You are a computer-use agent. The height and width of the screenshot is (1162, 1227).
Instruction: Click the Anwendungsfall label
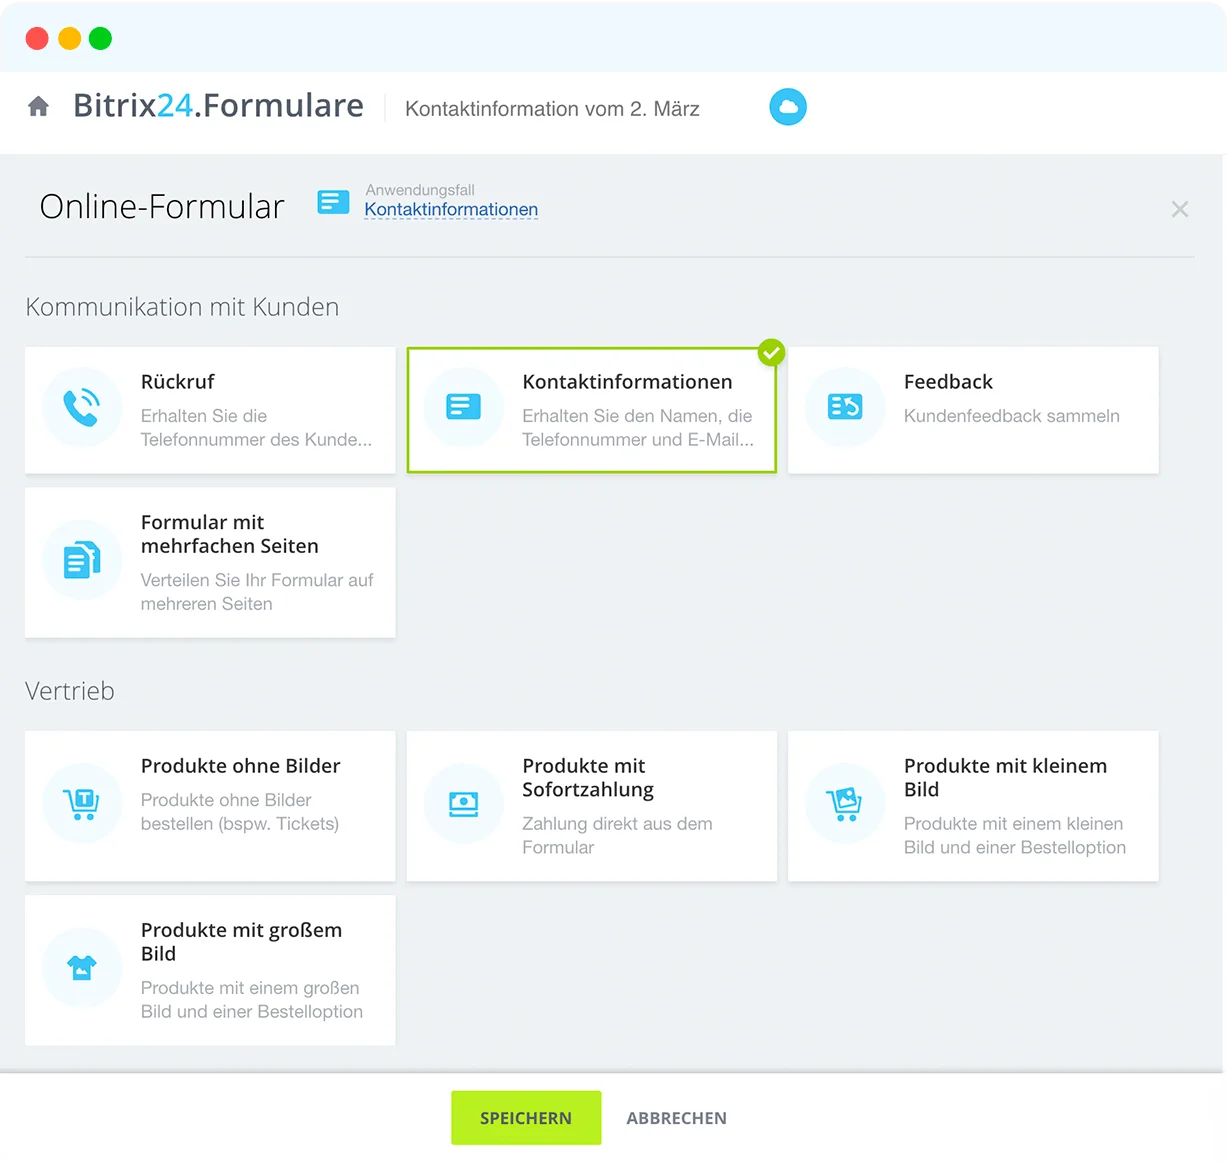420,190
